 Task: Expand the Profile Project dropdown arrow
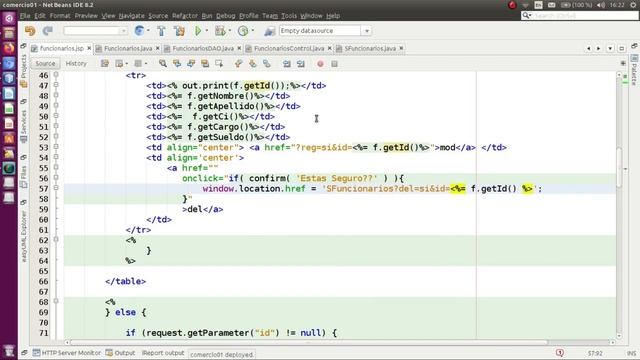coord(253,31)
